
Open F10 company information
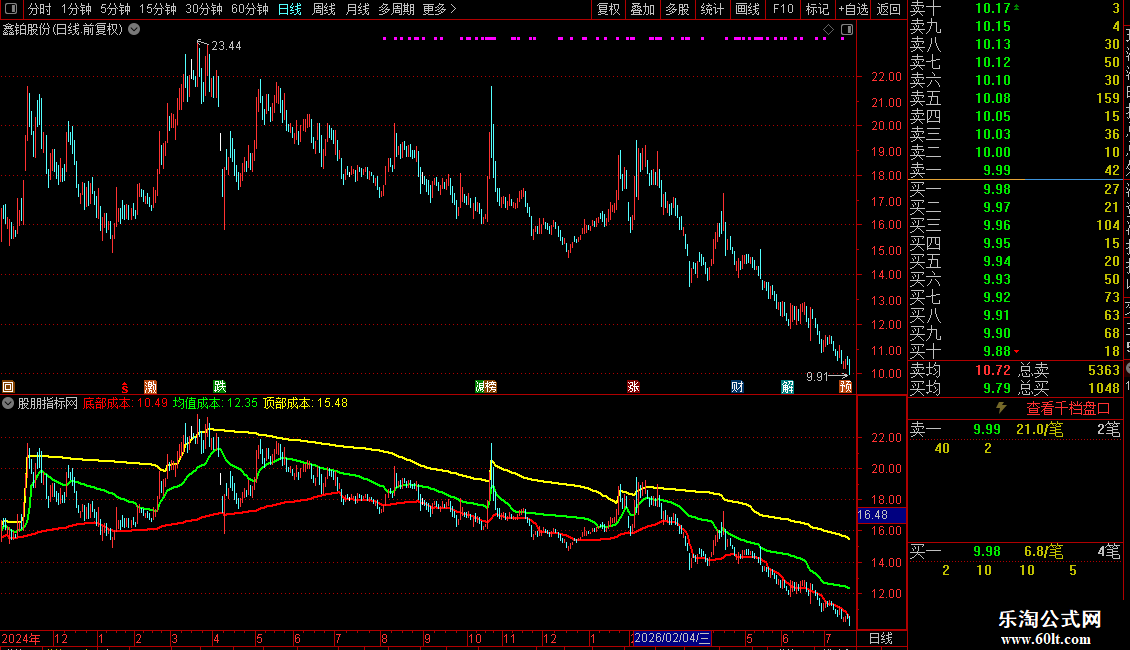tap(783, 9)
